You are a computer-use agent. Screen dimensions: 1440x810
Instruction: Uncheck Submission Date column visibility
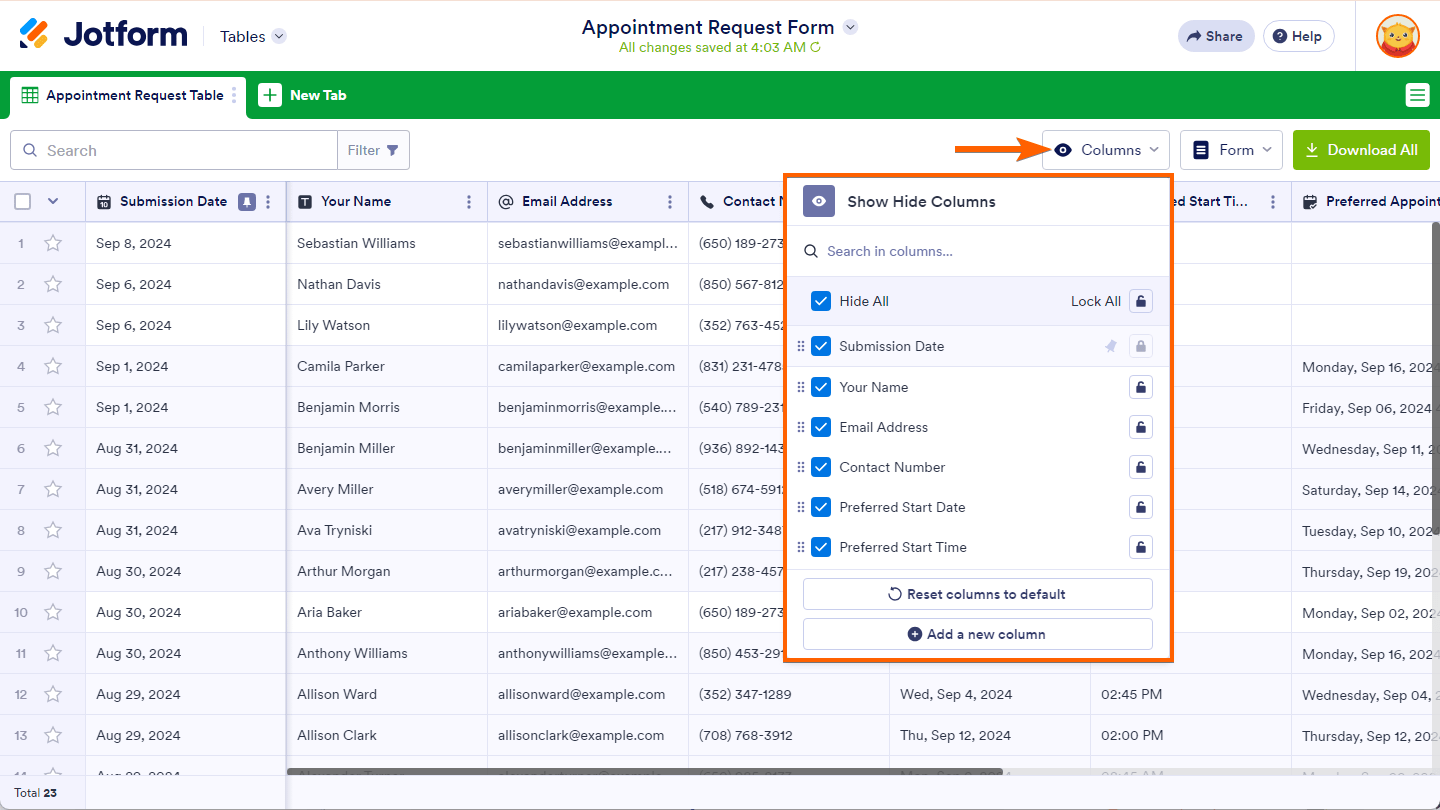coord(821,346)
